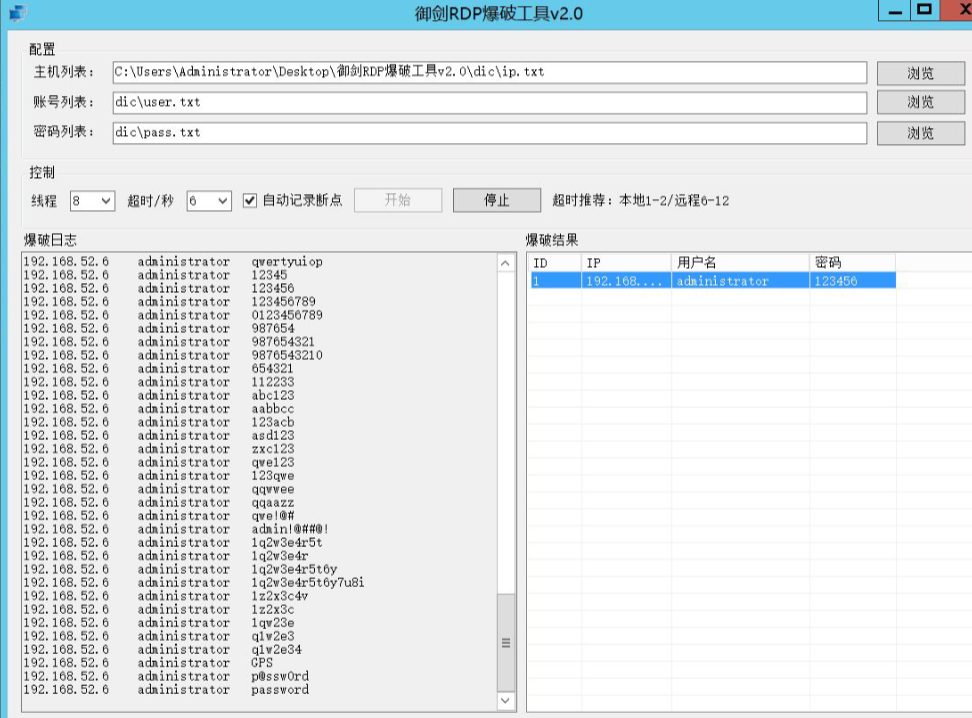Select the first row in 爆破结果 table

coord(712,282)
